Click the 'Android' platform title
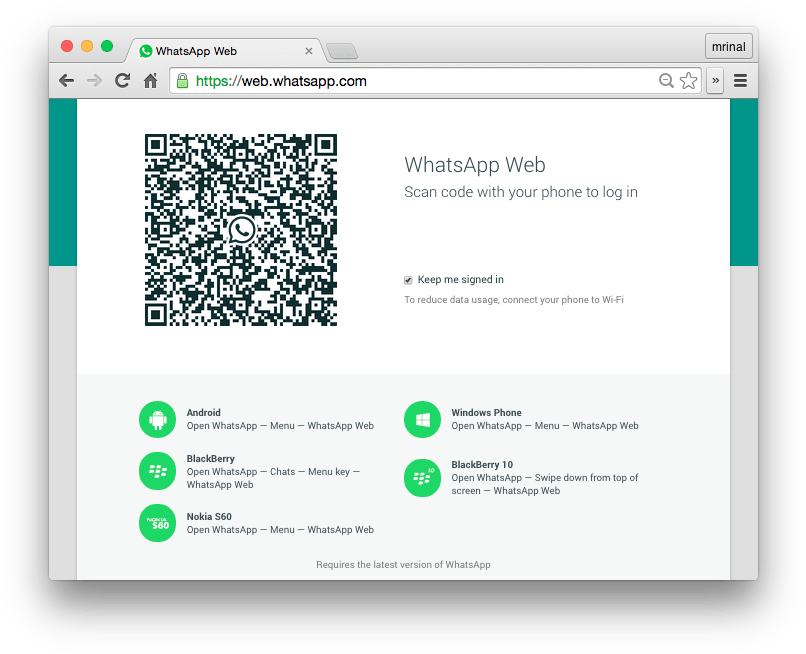This screenshot has height=654, width=806. point(204,413)
